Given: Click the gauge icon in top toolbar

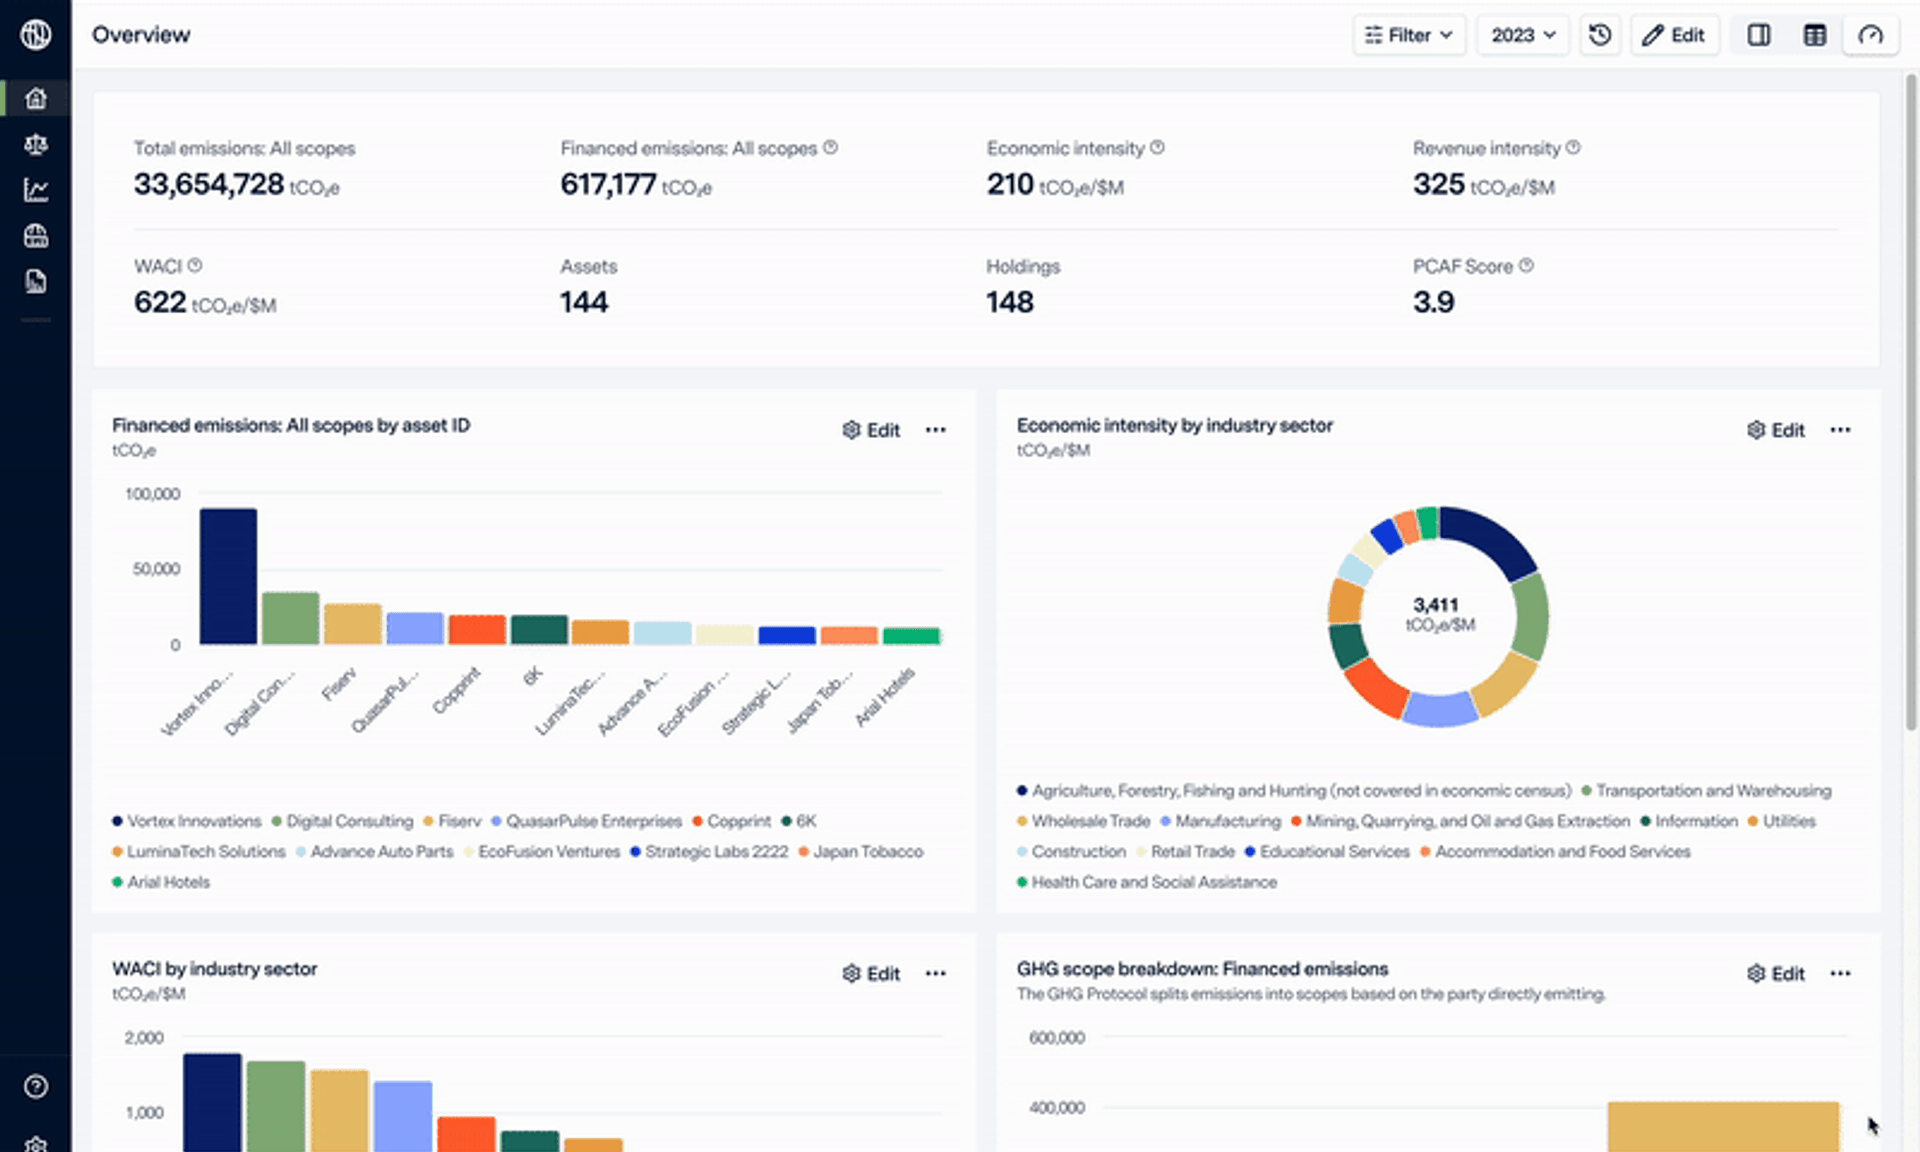Looking at the screenshot, I should click(x=1870, y=35).
